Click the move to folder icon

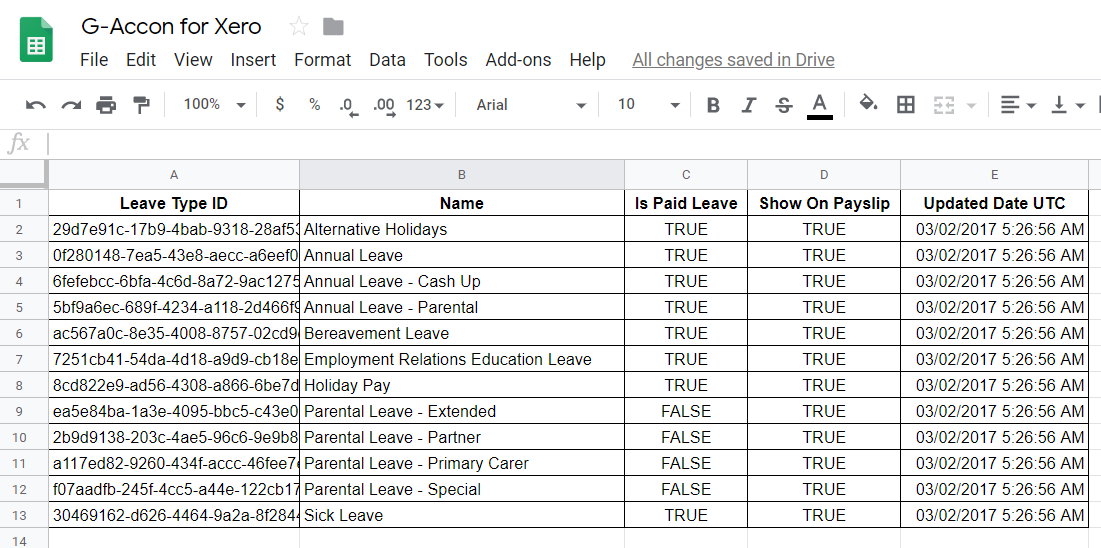[x=333, y=27]
